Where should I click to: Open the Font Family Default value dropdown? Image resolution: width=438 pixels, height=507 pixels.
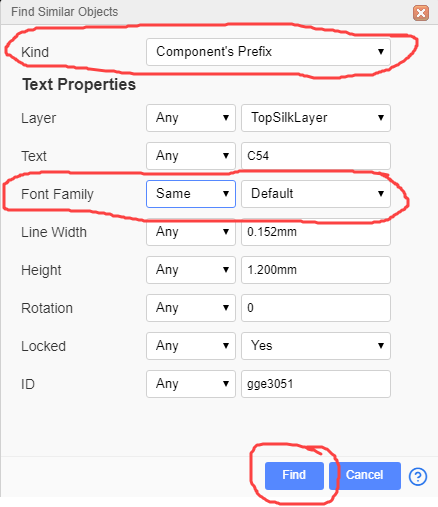(316, 194)
